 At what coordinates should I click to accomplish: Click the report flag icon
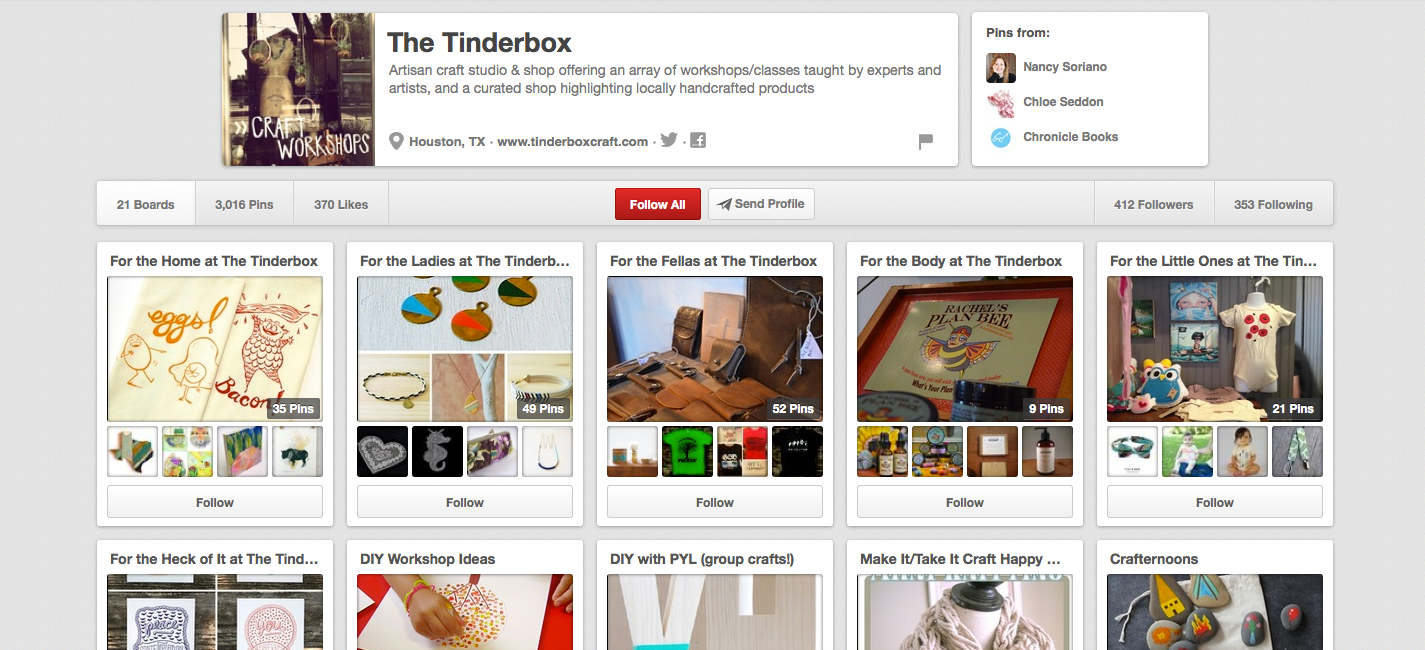point(926,142)
